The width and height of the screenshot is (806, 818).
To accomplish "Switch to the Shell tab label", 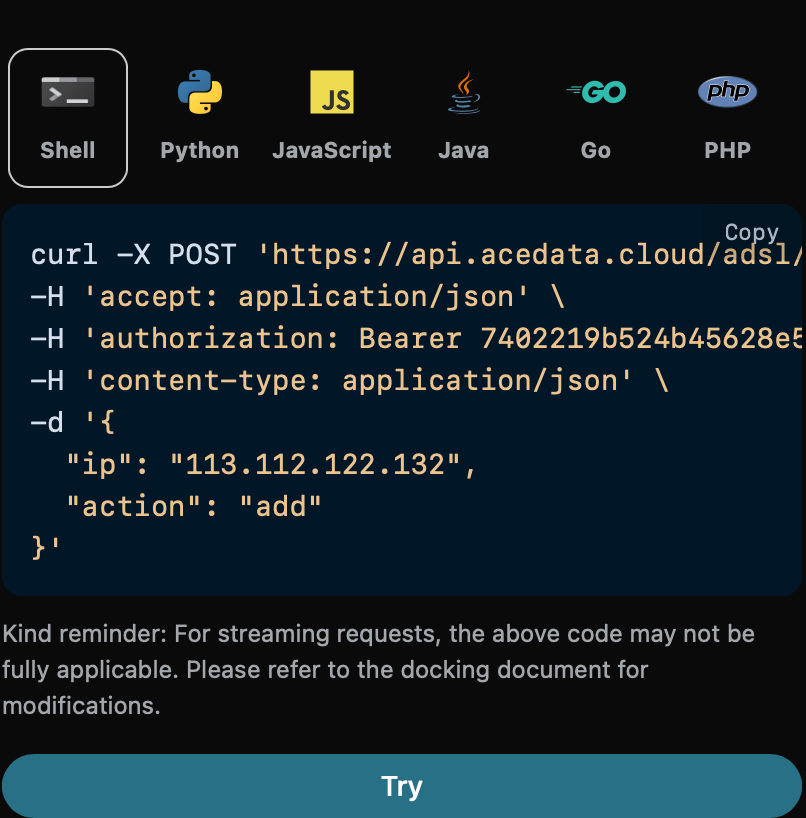I will coord(68,151).
